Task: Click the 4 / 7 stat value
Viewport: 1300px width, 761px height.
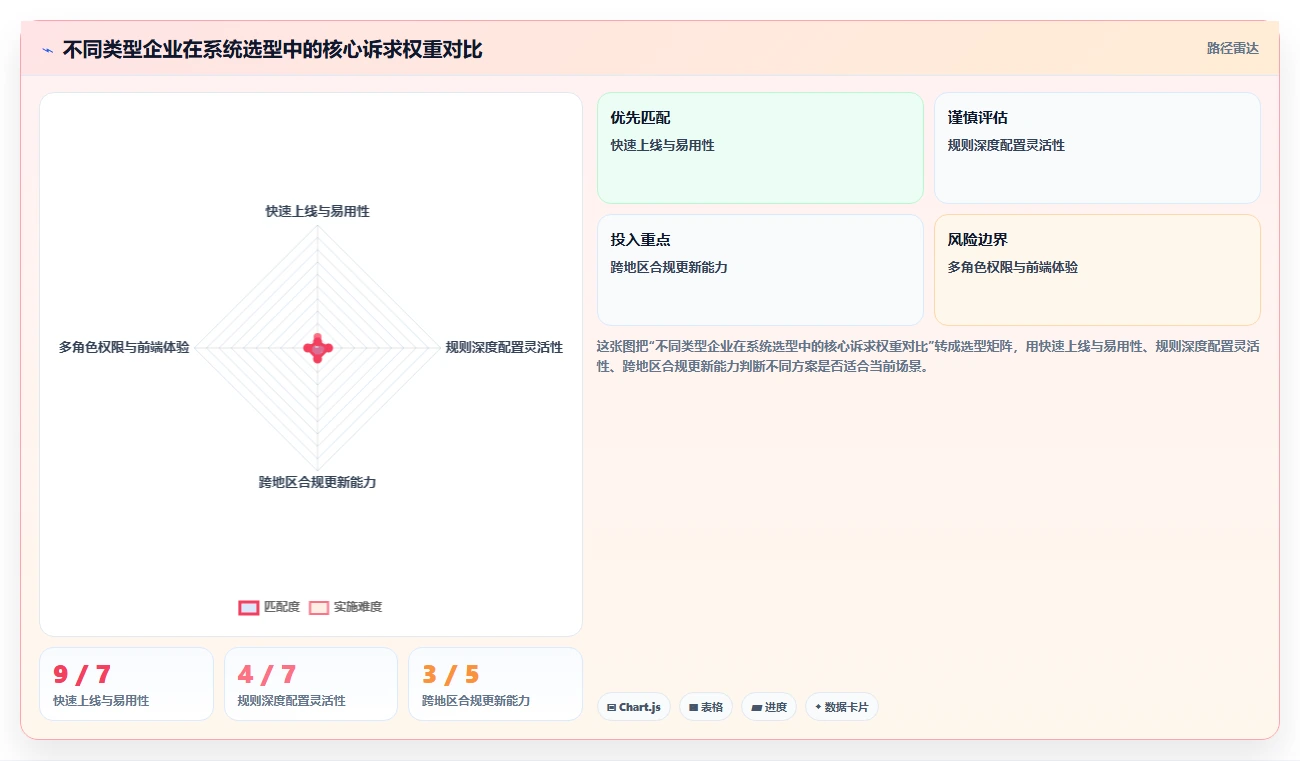Action: click(x=267, y=675)
